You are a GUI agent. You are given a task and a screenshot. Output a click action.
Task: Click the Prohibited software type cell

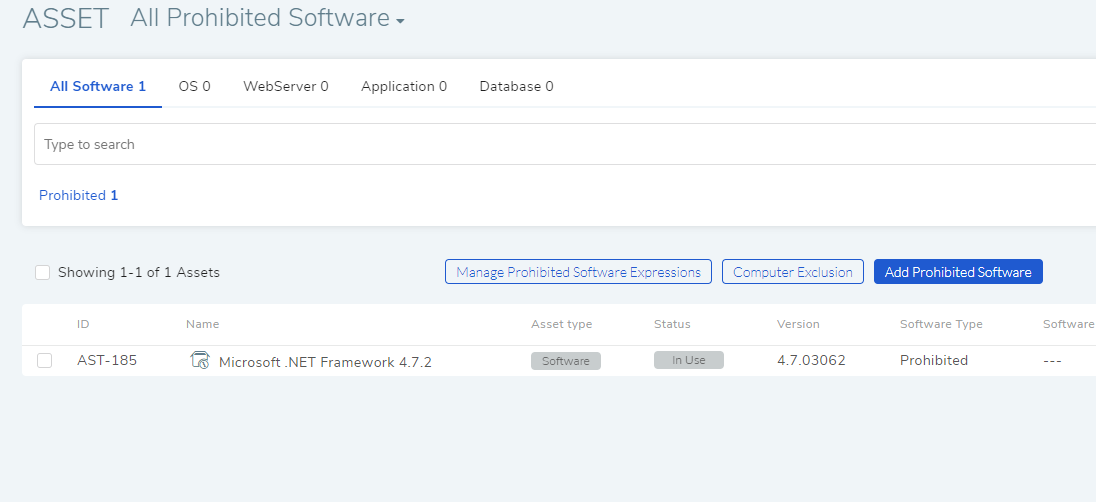coord(934,360)
